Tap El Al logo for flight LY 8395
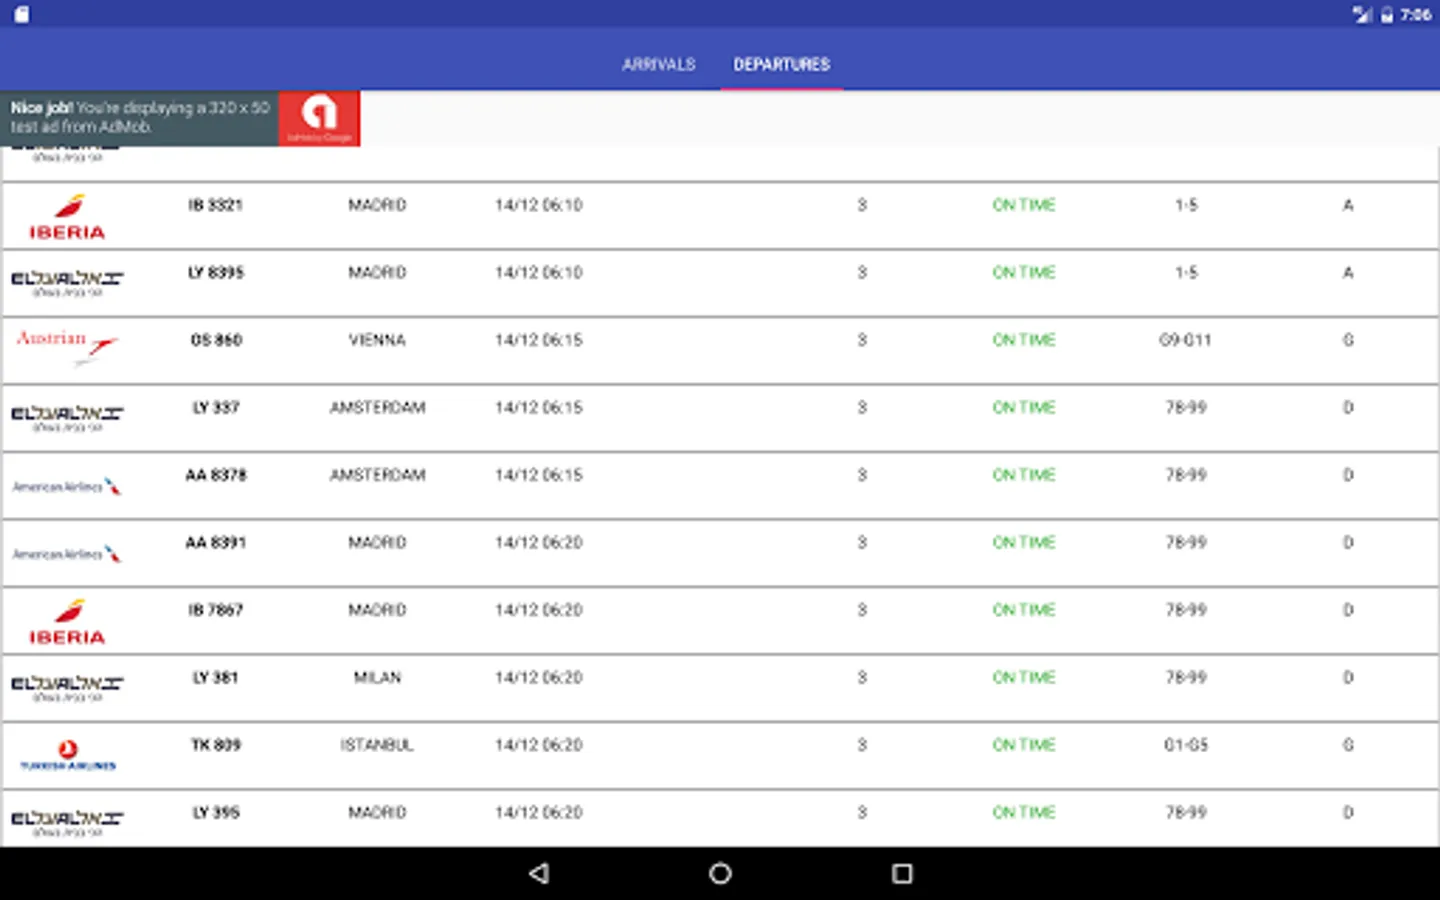Screen dimensions: 1440x900 click(67, 284)
